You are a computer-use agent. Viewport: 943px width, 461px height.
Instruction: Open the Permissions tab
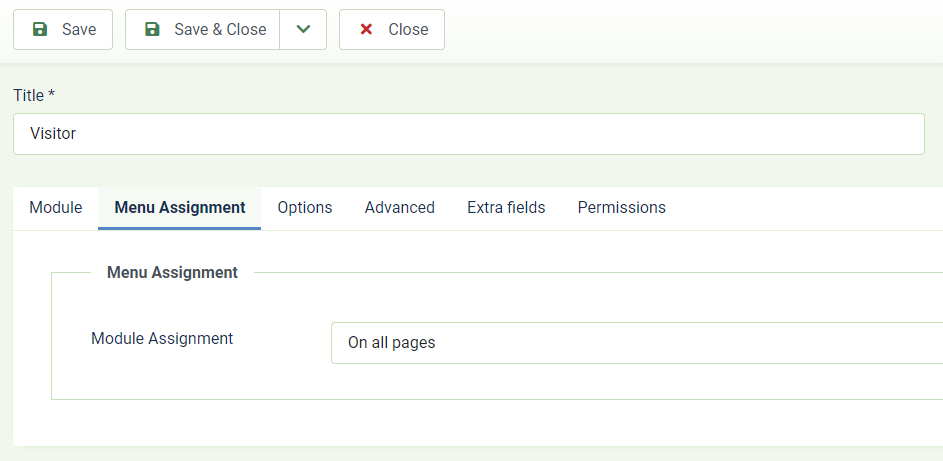(622, 208)
